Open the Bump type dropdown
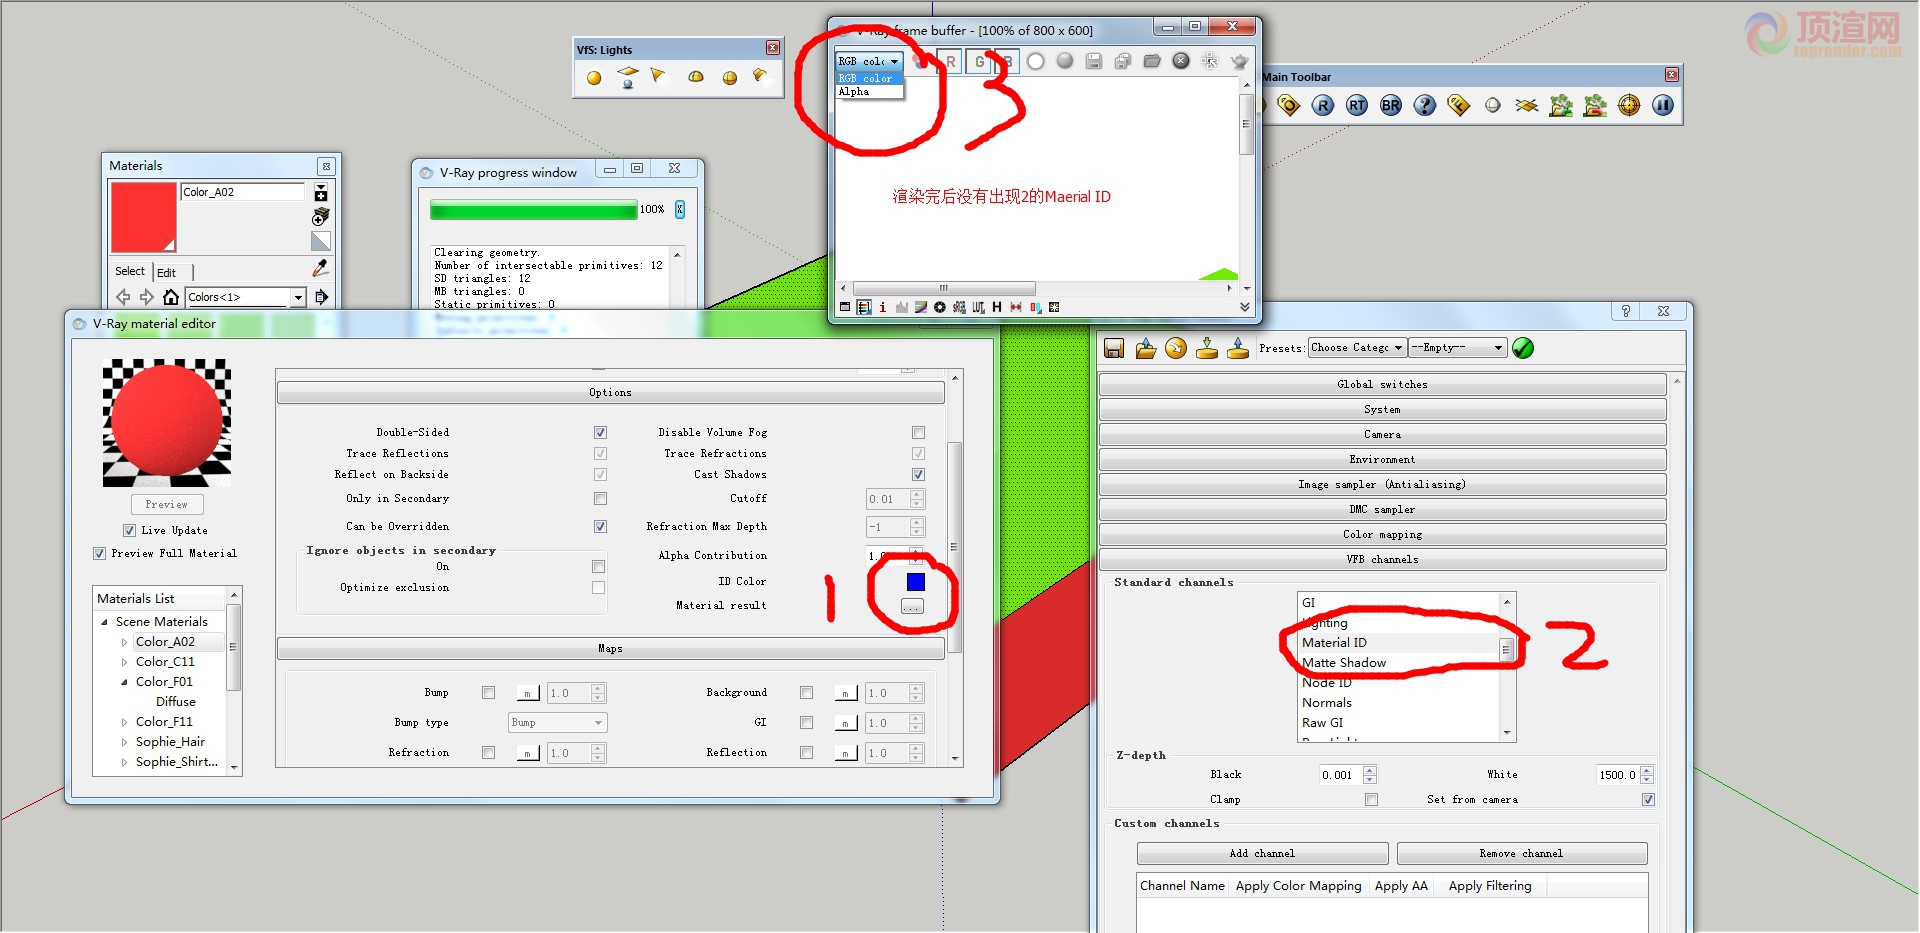 [x=557, y=723]
